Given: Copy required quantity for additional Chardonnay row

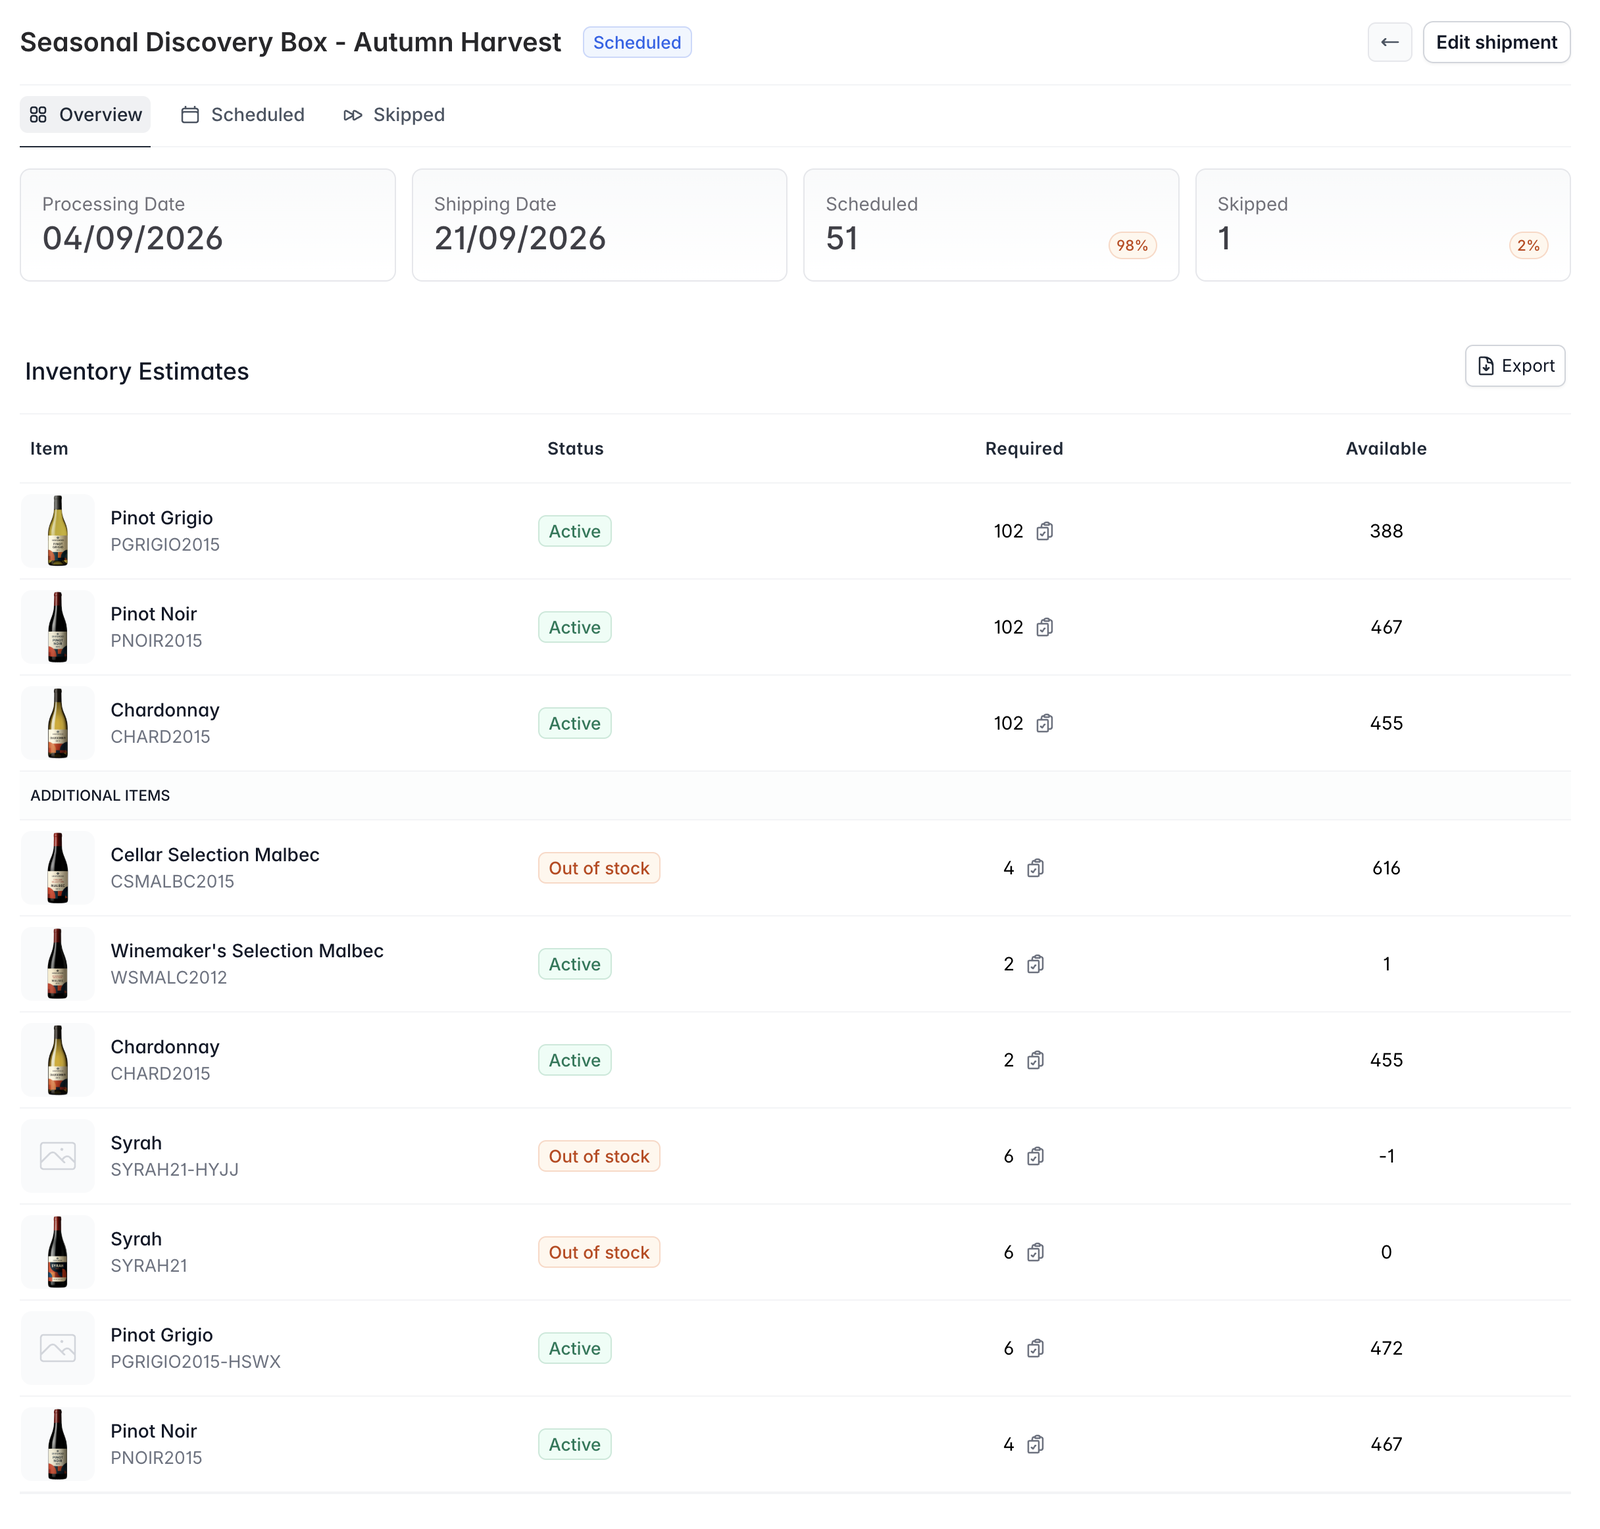Looking at the screenshot, I should [1035, 1060].
